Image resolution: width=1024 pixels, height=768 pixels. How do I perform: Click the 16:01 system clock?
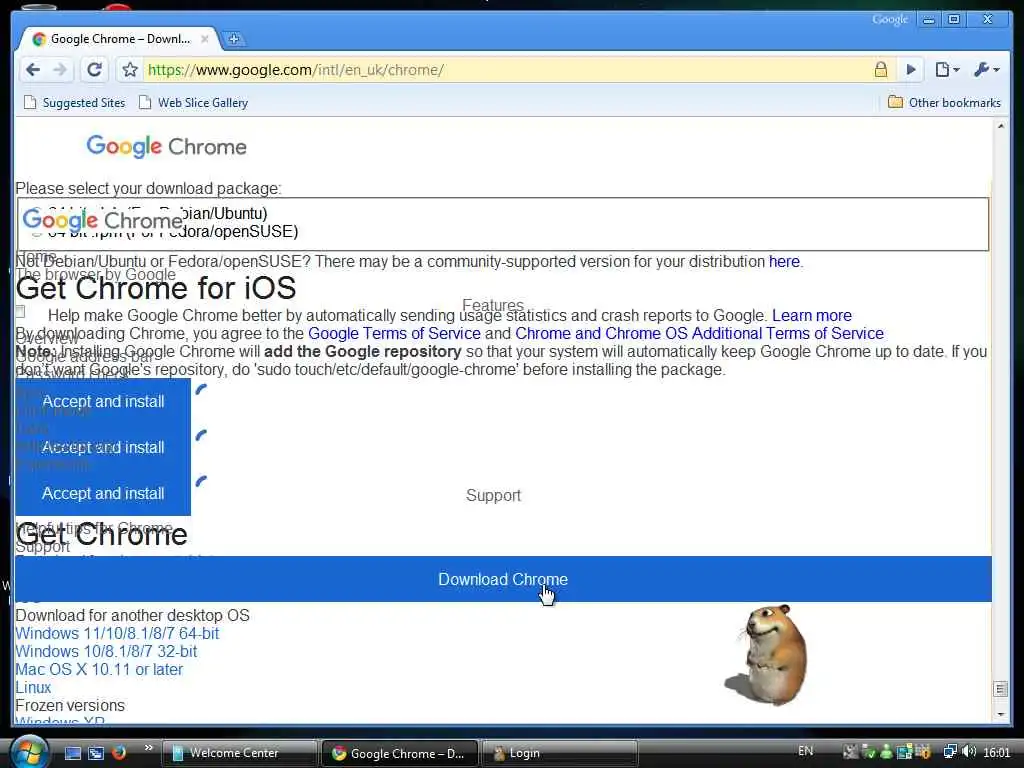pos(997,752)
